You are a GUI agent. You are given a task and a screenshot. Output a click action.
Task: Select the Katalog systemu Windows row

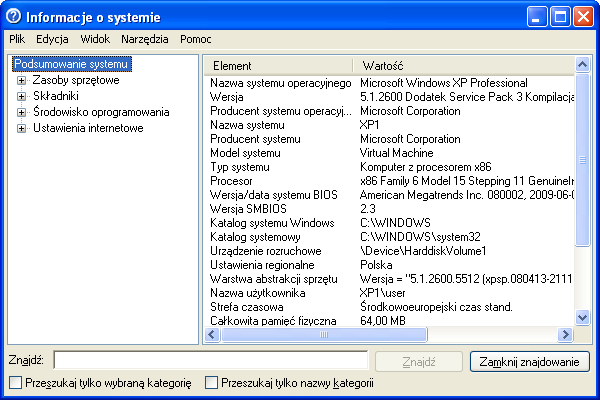389,223
